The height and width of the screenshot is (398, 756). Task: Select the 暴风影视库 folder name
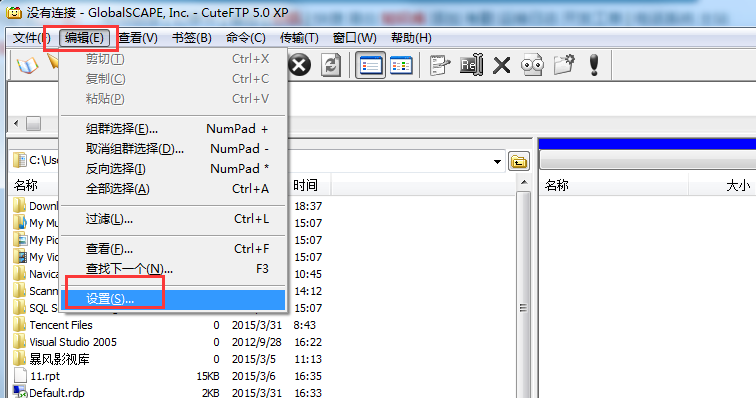[x=59, y=359]
